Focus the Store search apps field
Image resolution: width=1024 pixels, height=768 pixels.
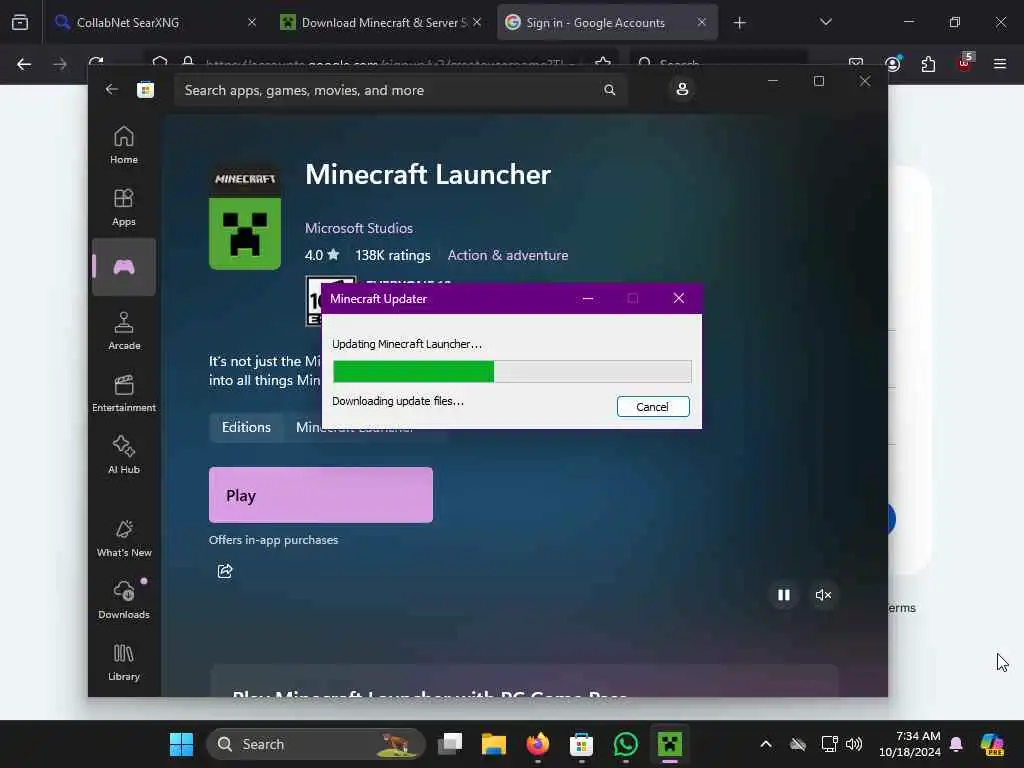point(400,90)
